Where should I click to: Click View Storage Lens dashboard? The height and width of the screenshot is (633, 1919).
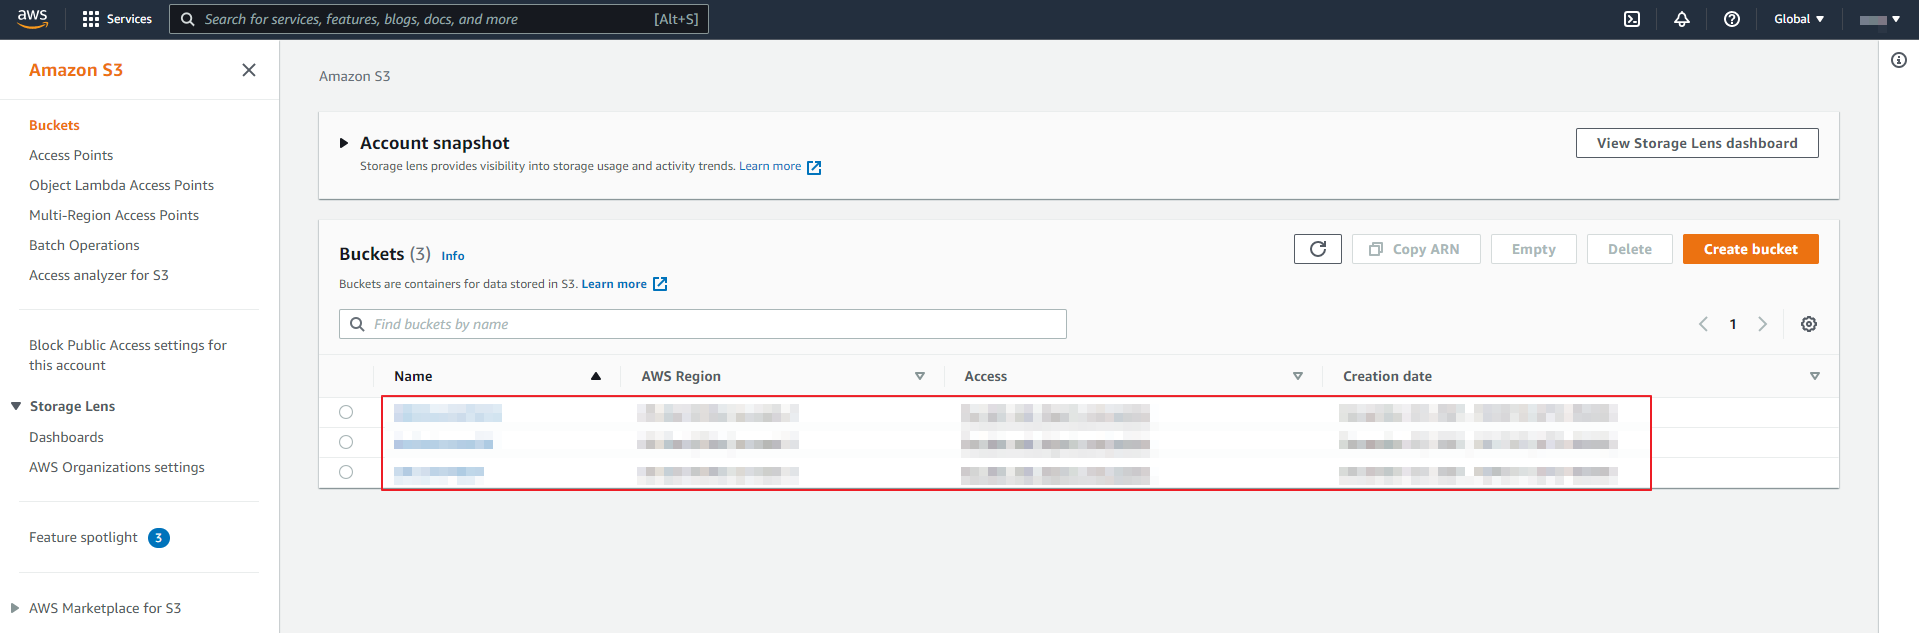(1696, 143)
